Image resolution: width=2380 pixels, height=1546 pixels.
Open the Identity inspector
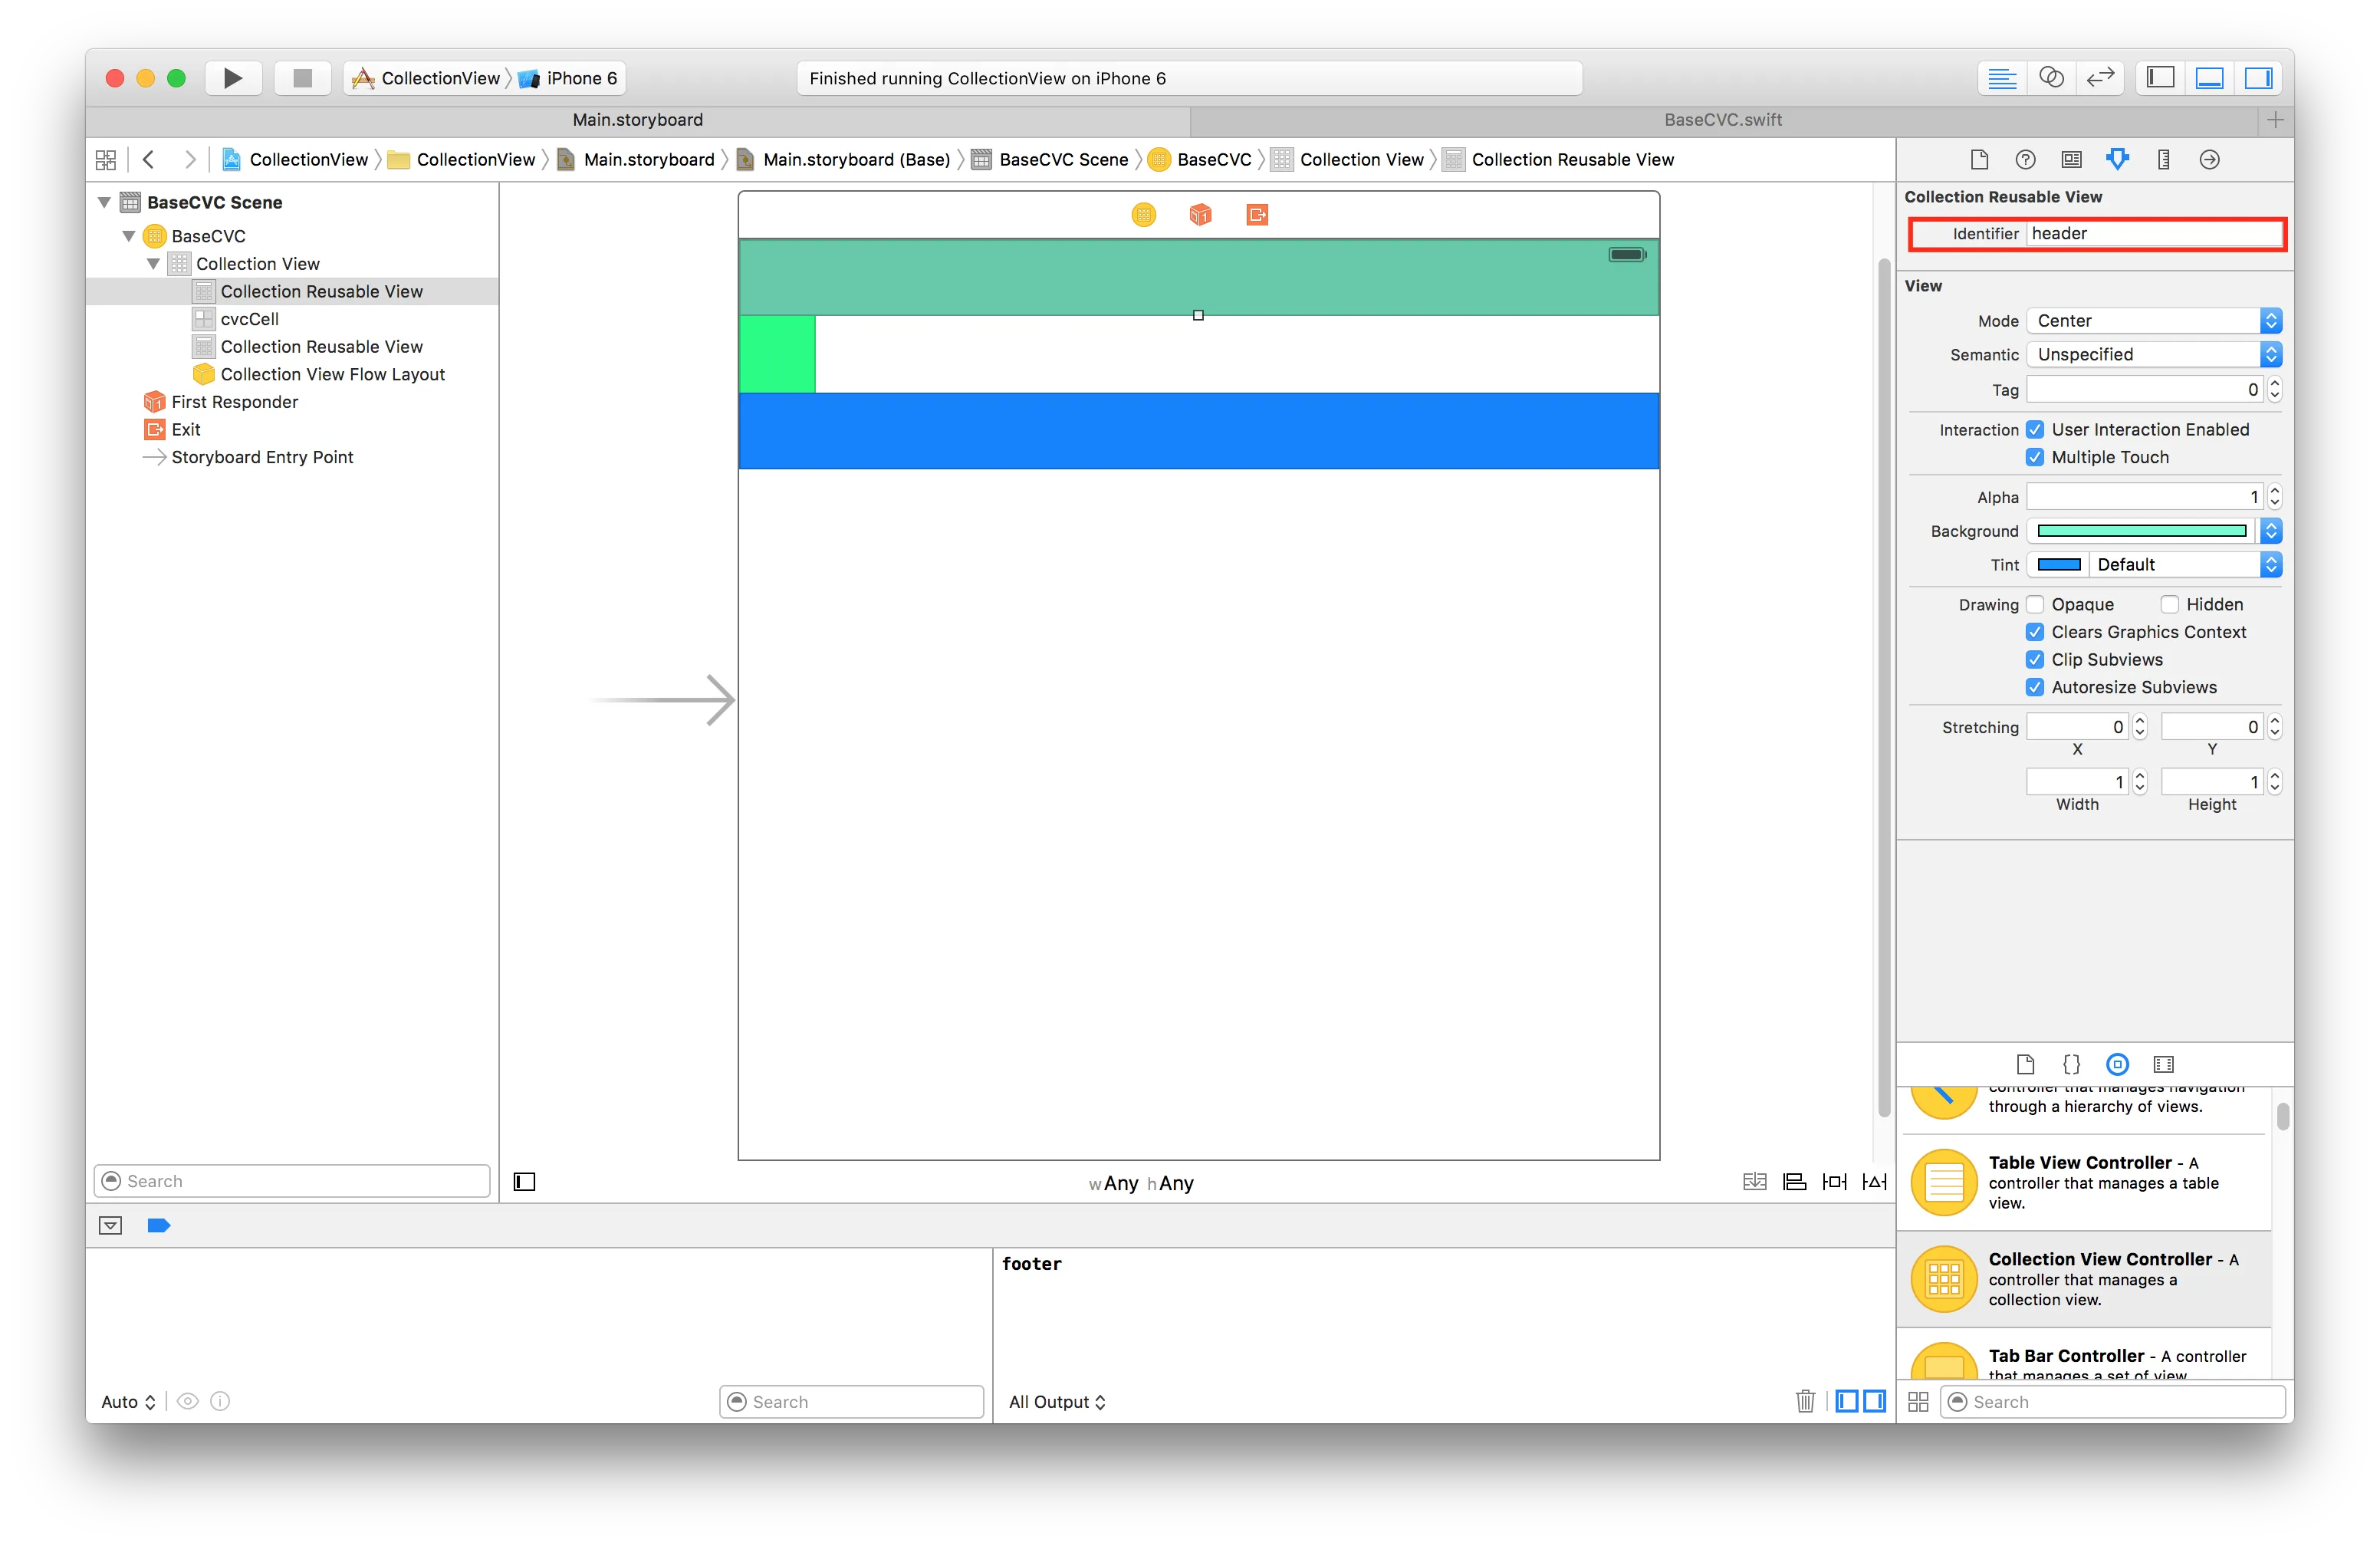point(2071,160)
